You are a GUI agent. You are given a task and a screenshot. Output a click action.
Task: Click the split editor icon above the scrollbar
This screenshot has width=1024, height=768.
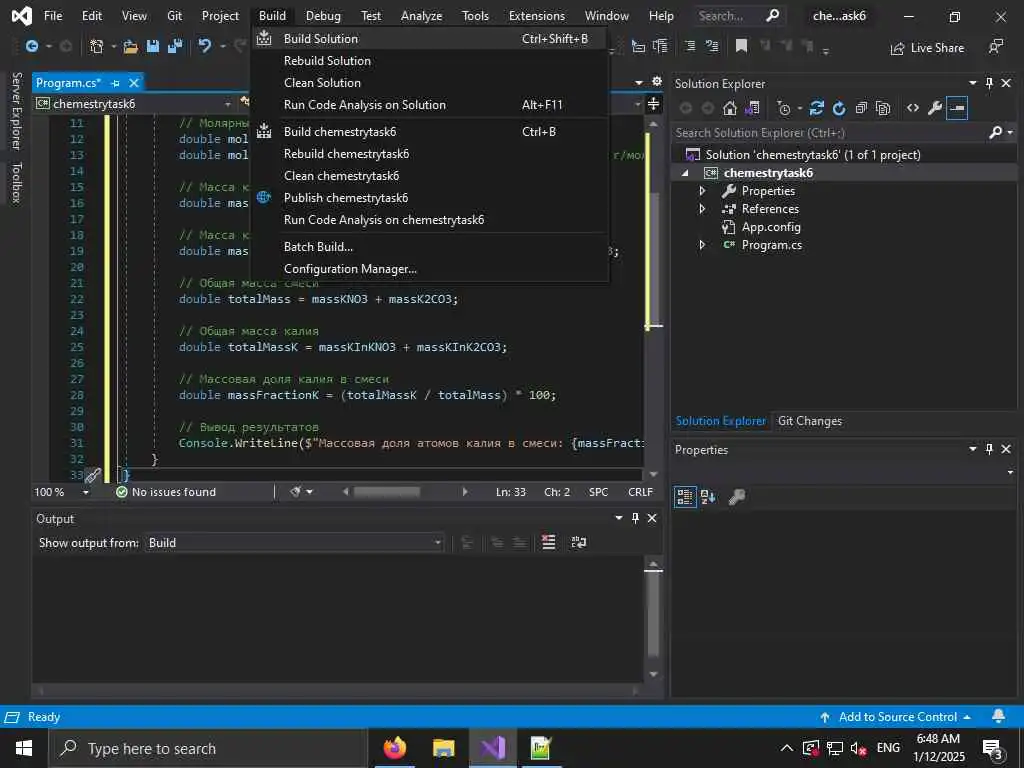click(653, 104)
